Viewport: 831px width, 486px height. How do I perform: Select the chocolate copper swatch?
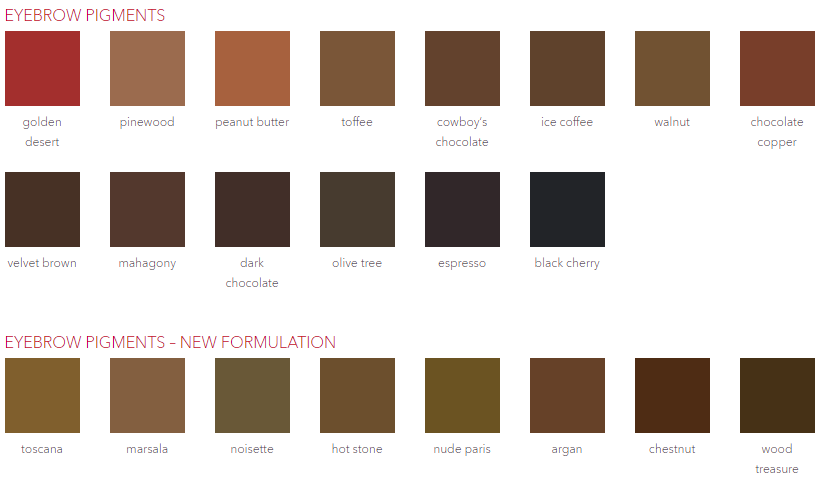(x=777, y=68)
